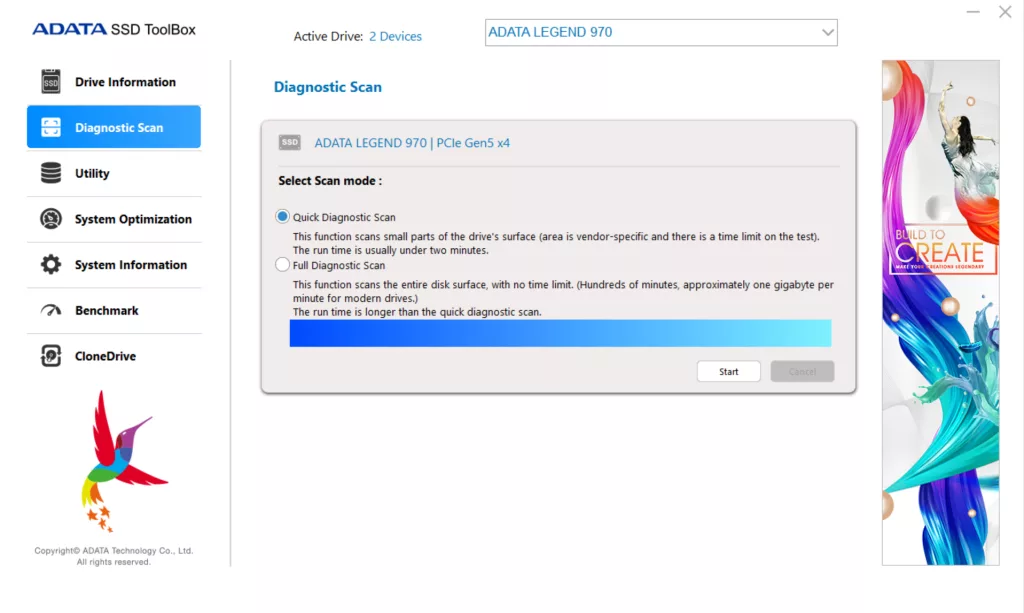Open the active drive ADATA LEGEND 970 dropdown

(x=661, y=33)
